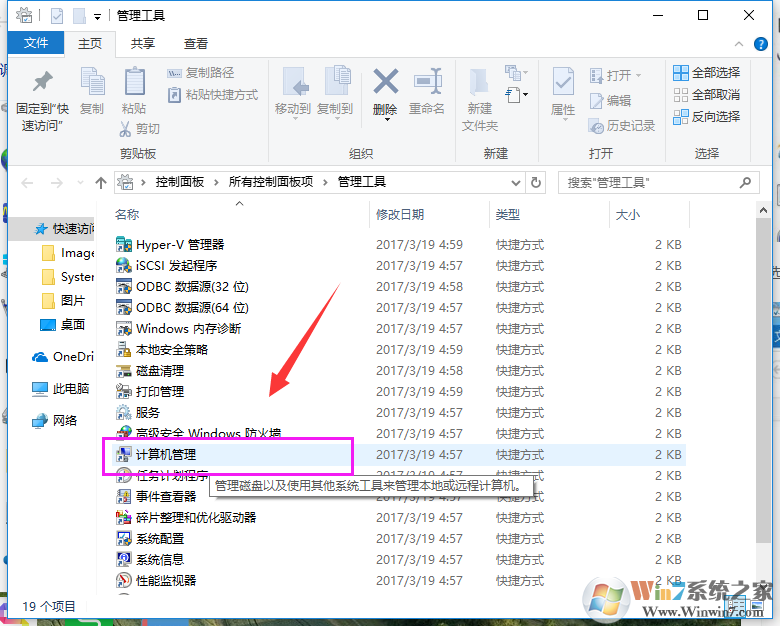
Task: Select the 磁盘清理 shortcut icon
Action: click(124, 370)
